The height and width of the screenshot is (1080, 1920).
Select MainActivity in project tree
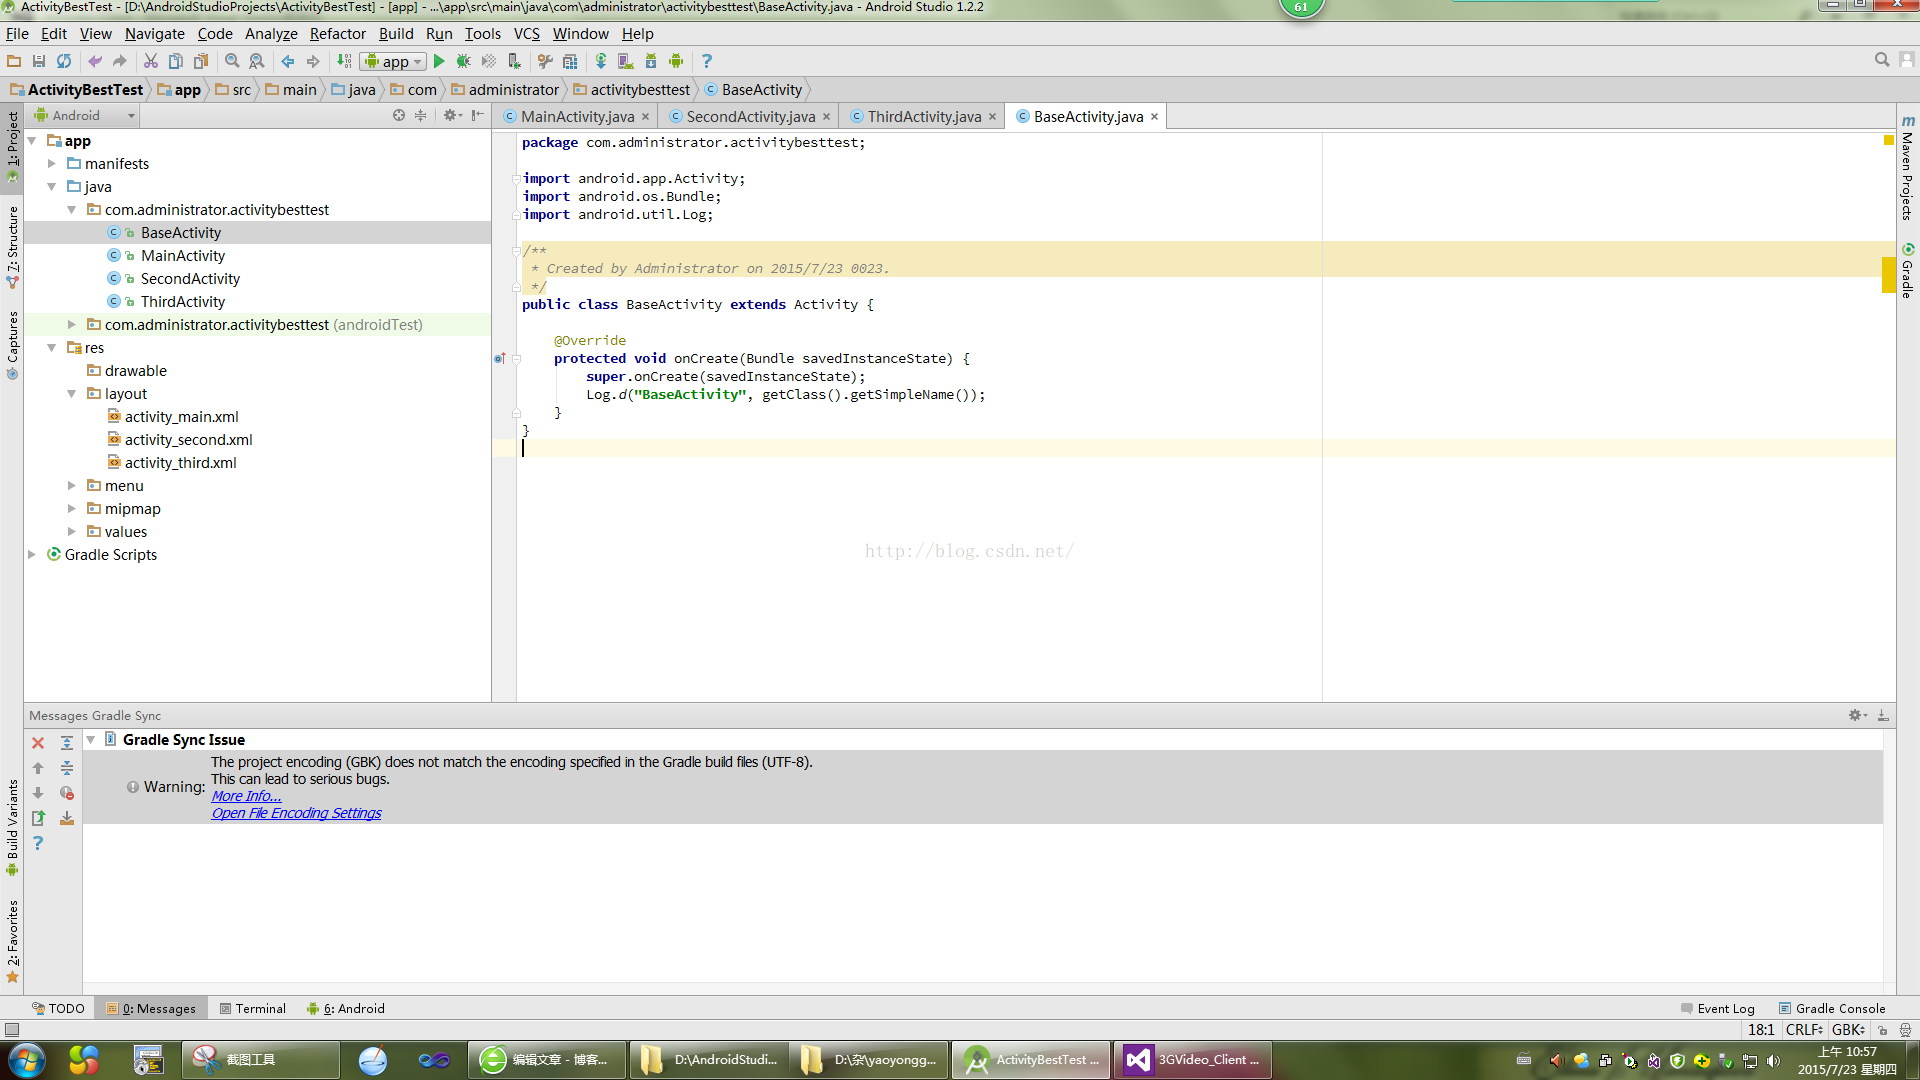183,256
